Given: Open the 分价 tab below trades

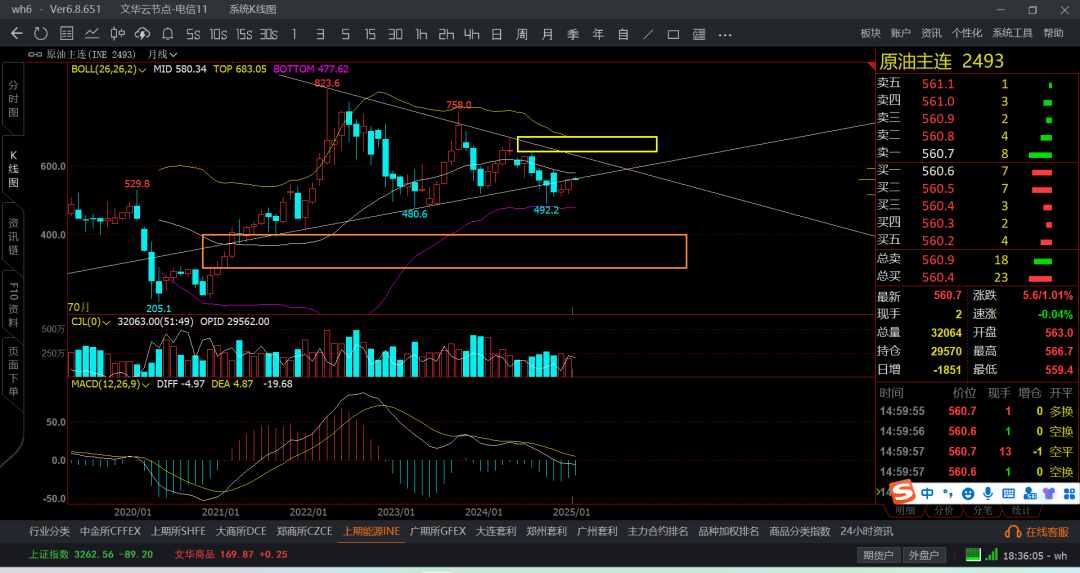Looking at the screenshot, I should tap(944, 510).
